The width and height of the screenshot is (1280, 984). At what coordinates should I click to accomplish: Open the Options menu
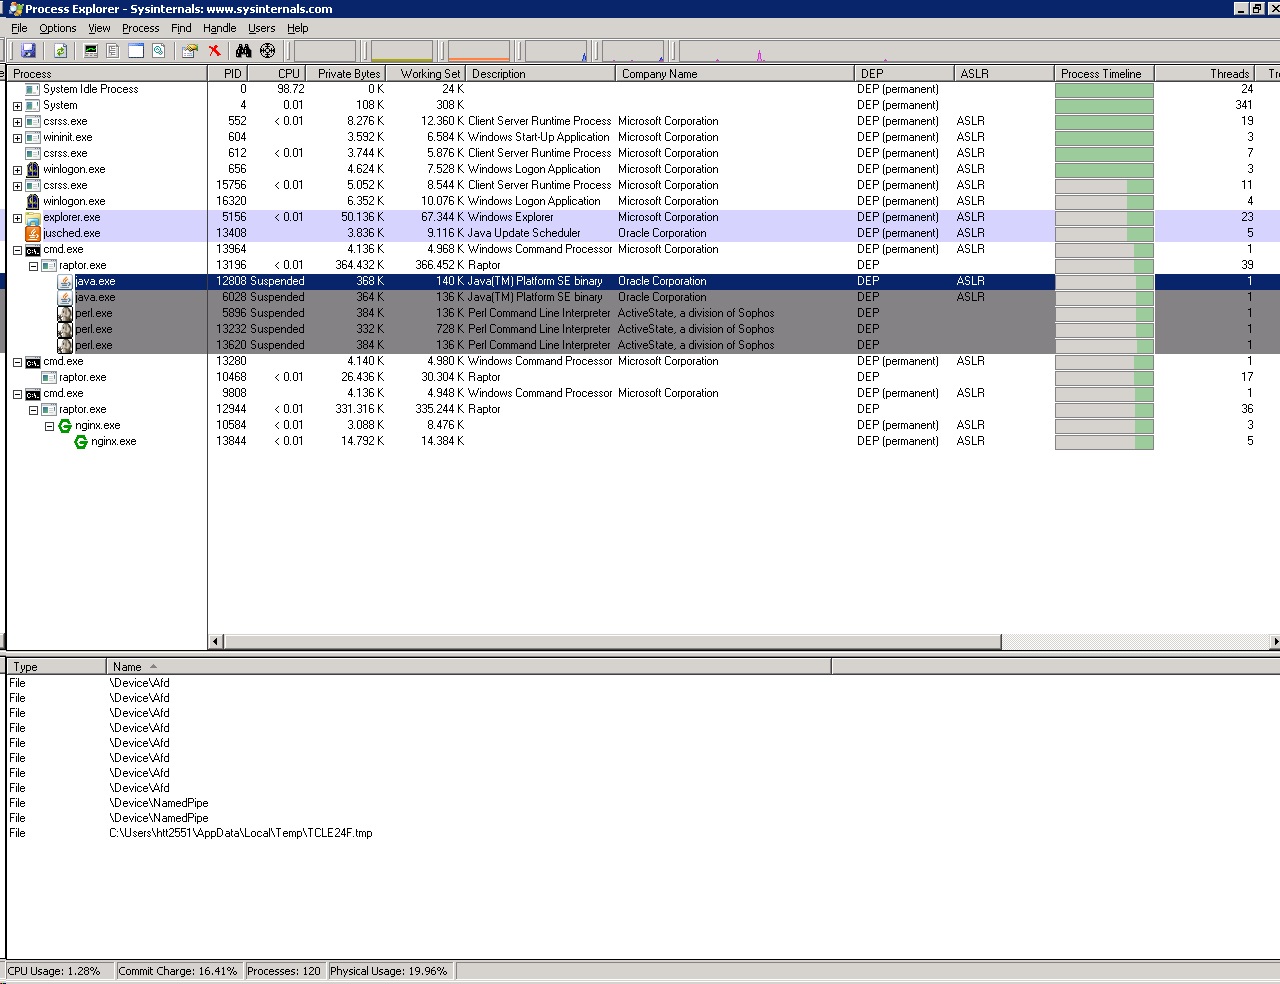[57, 28]
